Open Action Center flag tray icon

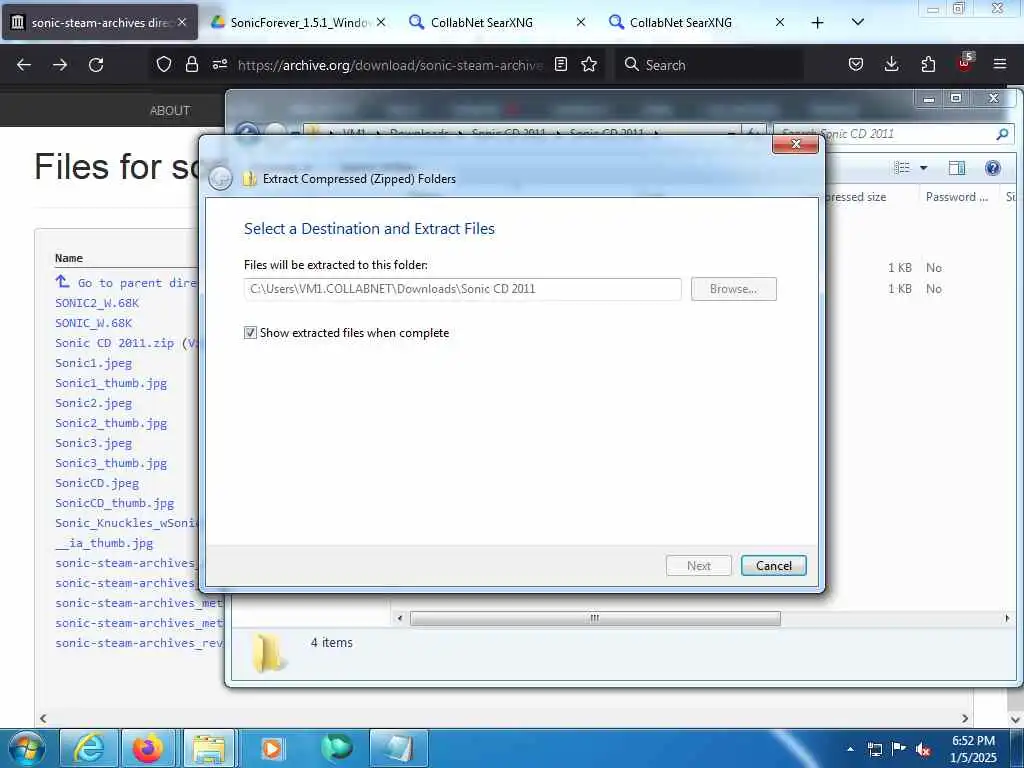pyautogui.click(x=899, y=749)
